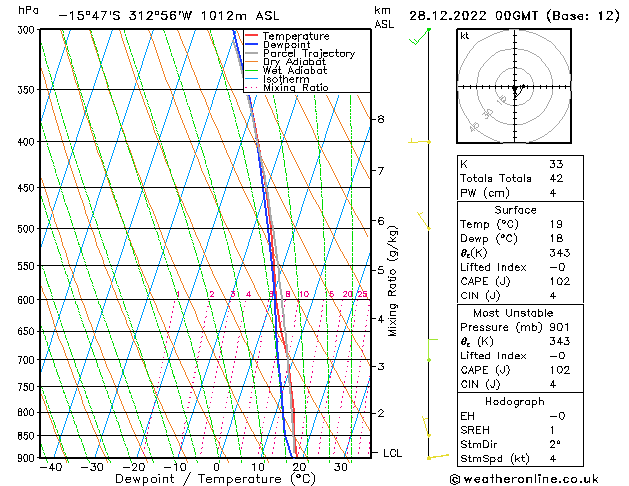
Task: Click mixing ratio line label 10
Action: [x=304, y=294]
